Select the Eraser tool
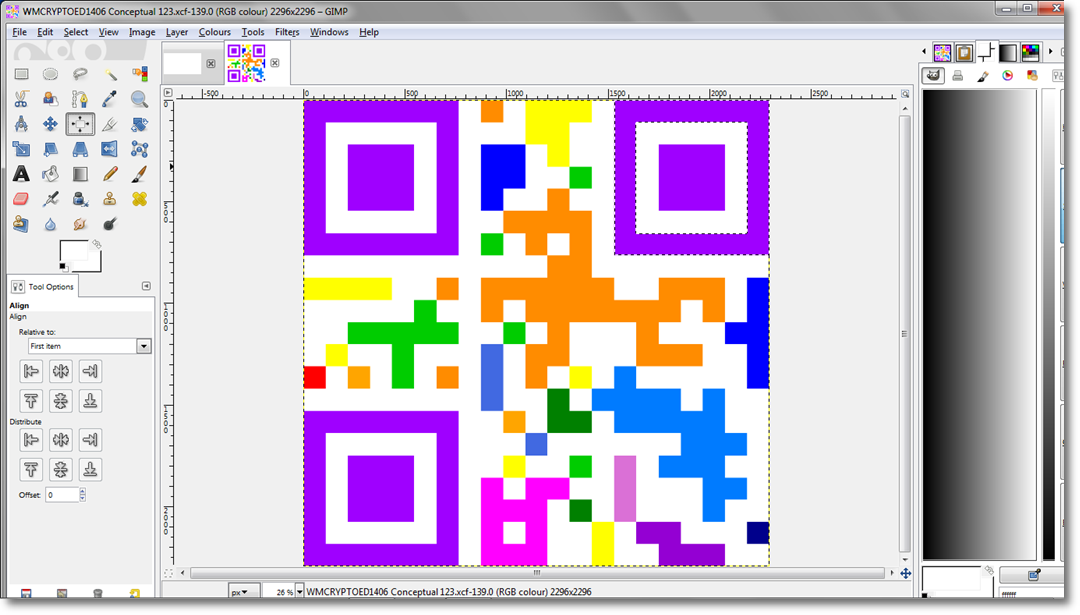 coord(21,199)
